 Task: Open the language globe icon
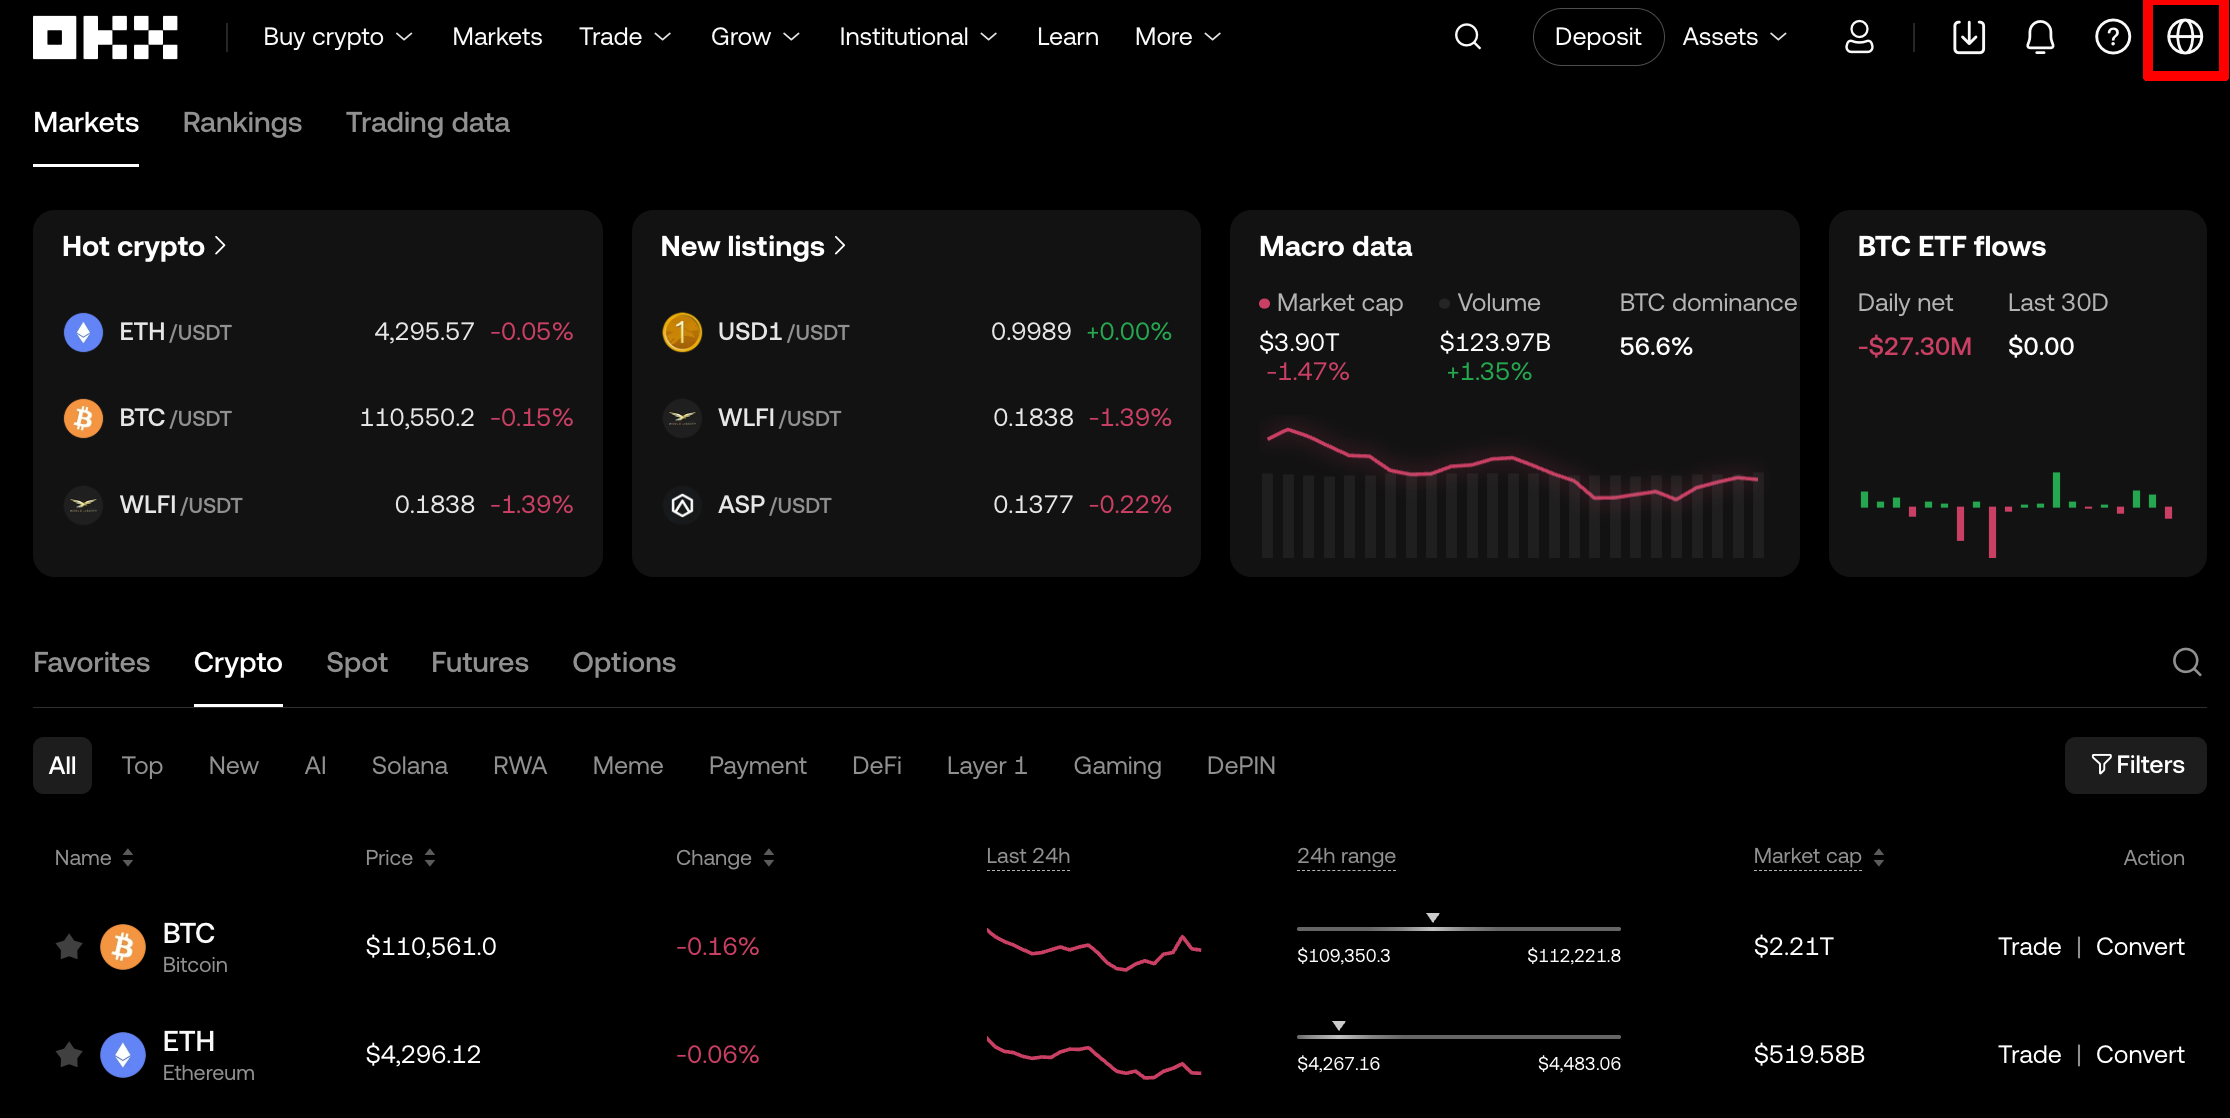[2185, 37]
